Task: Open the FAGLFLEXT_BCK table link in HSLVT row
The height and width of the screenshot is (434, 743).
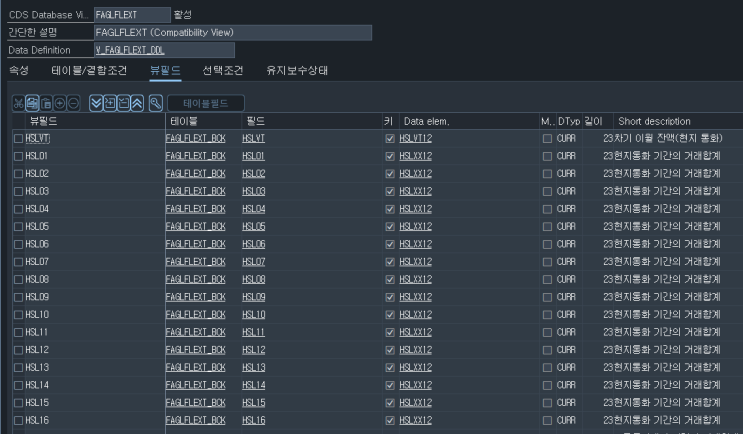Action: pyautogui.click(x=196, y=138)
